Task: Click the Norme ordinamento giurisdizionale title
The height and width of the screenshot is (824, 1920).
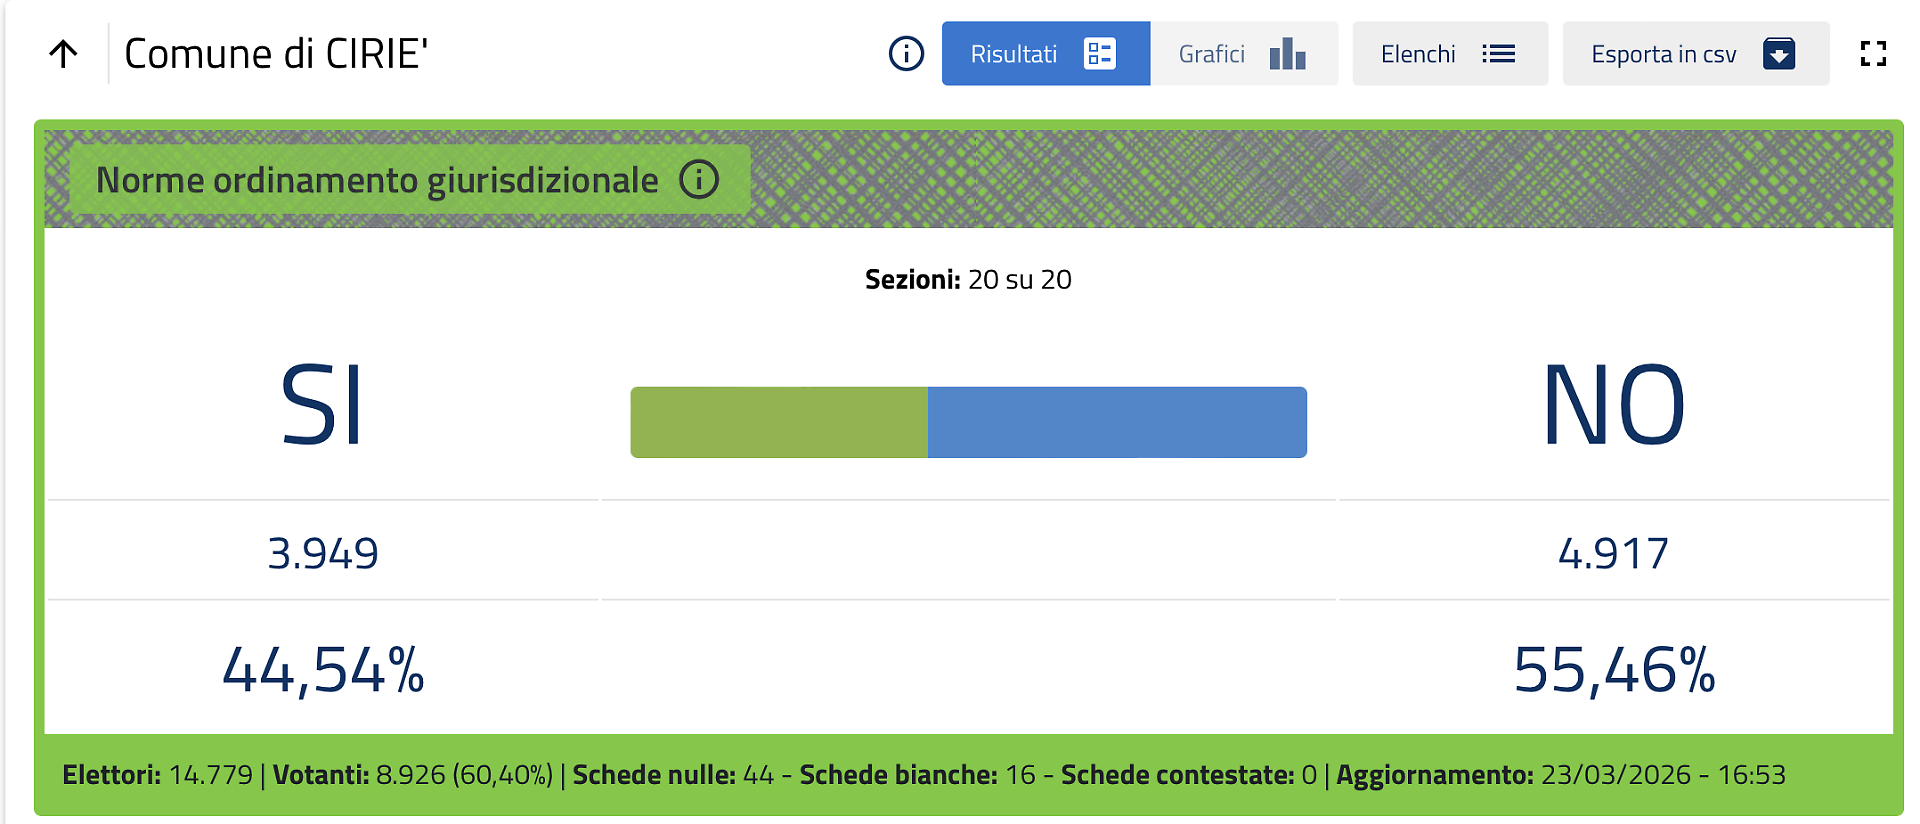Action: pyautogui.click(x=377, y=180)
